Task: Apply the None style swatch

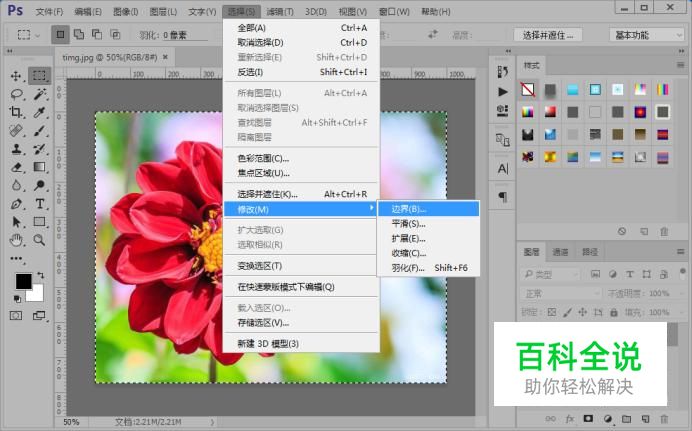Action: tap(528, 90)
